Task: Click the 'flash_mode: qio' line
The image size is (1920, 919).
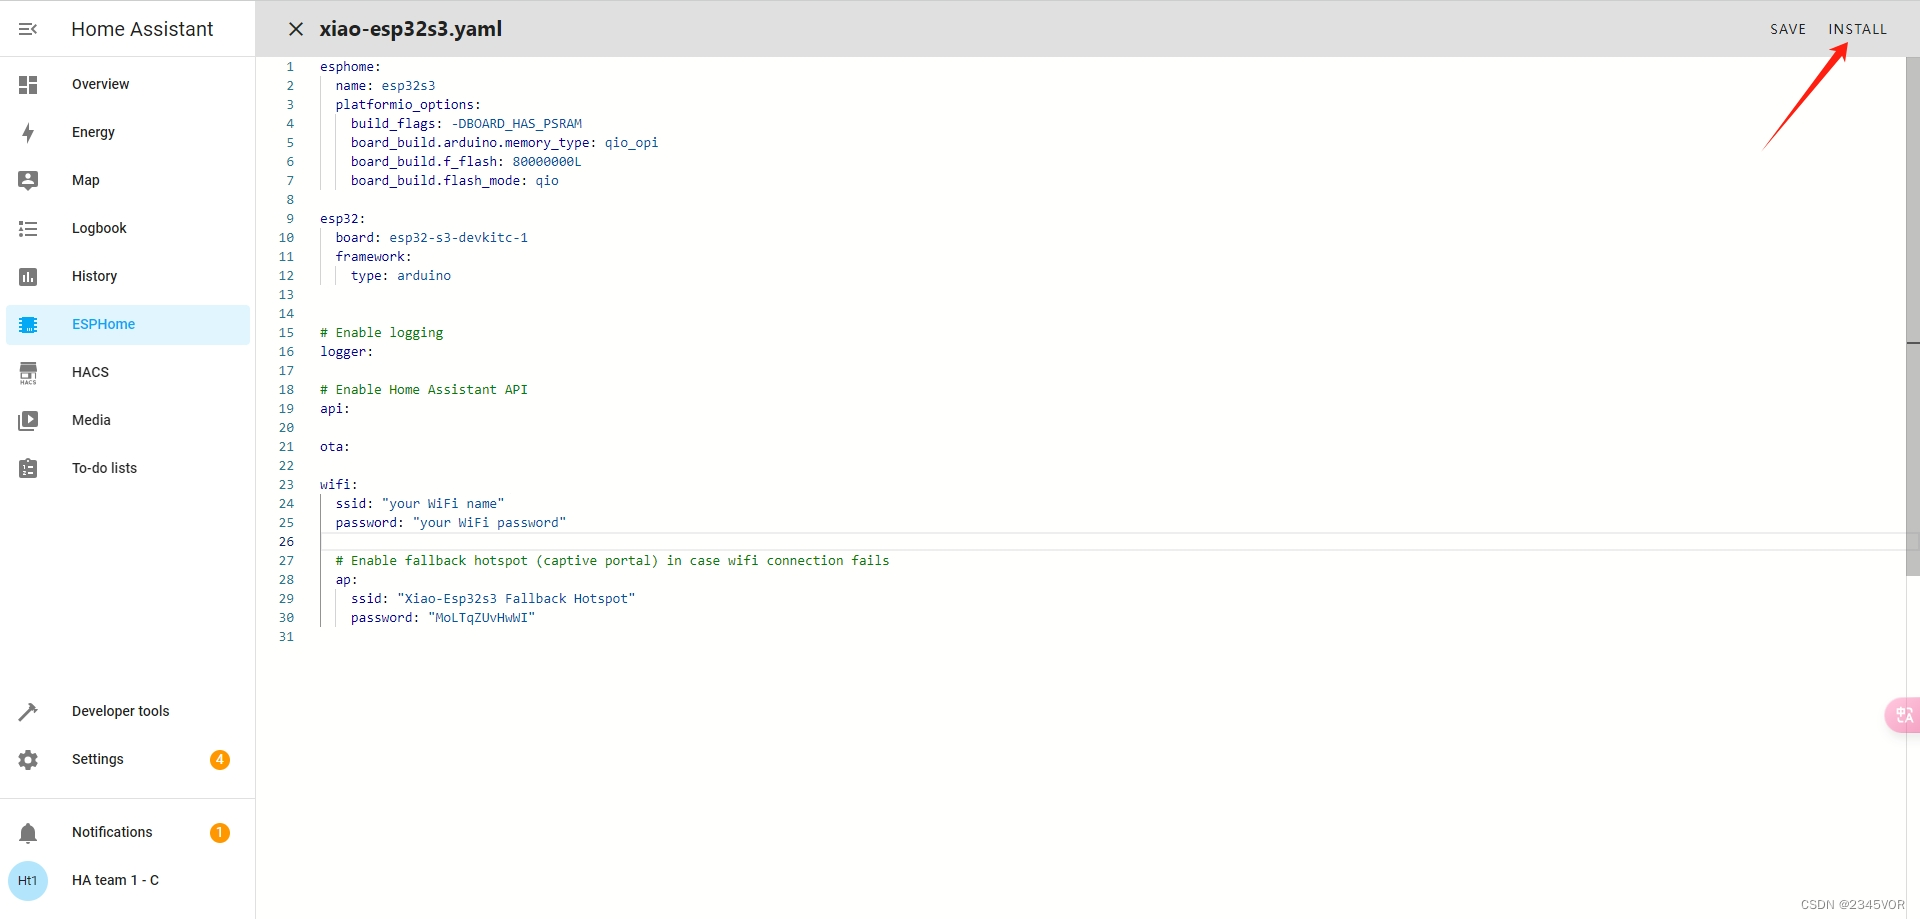Action: tap(454, 181)
